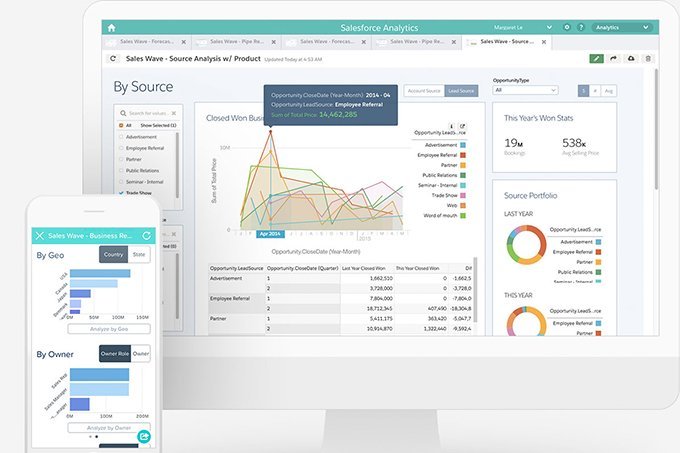Switch mobile By Geo to State
Image resolution: width=680 pixels, height=453 pixels.
click(x=141, y=255)
